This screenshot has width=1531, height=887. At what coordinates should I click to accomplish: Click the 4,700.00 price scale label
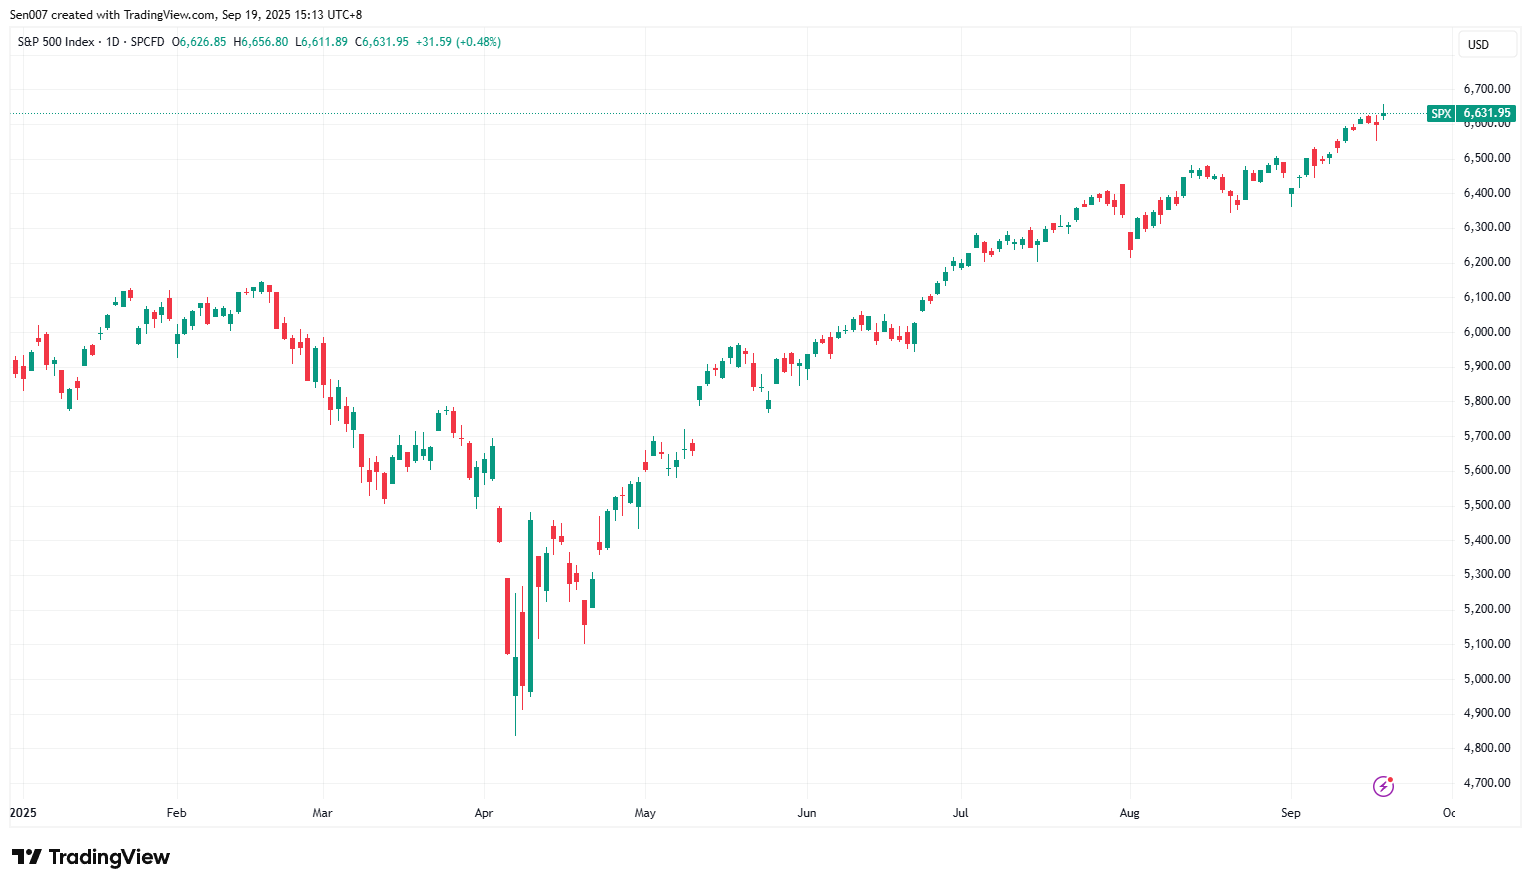tap(1487, 783)
